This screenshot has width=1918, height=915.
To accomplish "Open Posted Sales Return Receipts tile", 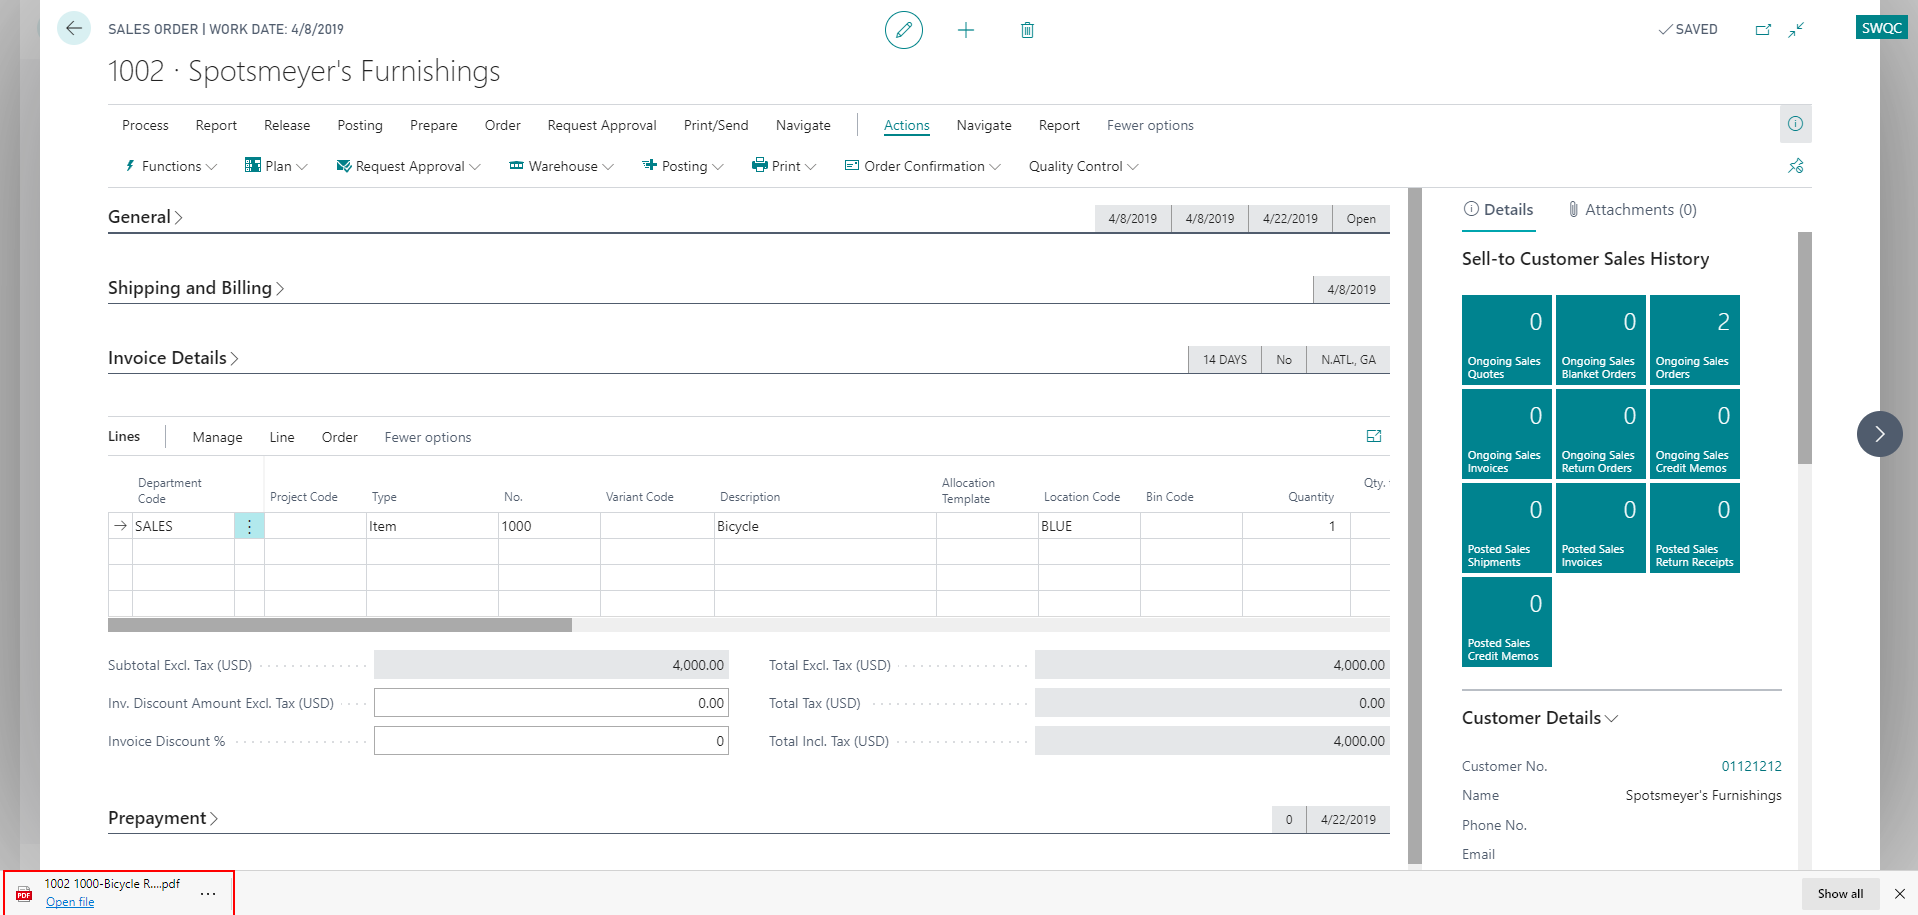I will (x=1695, y=528).
